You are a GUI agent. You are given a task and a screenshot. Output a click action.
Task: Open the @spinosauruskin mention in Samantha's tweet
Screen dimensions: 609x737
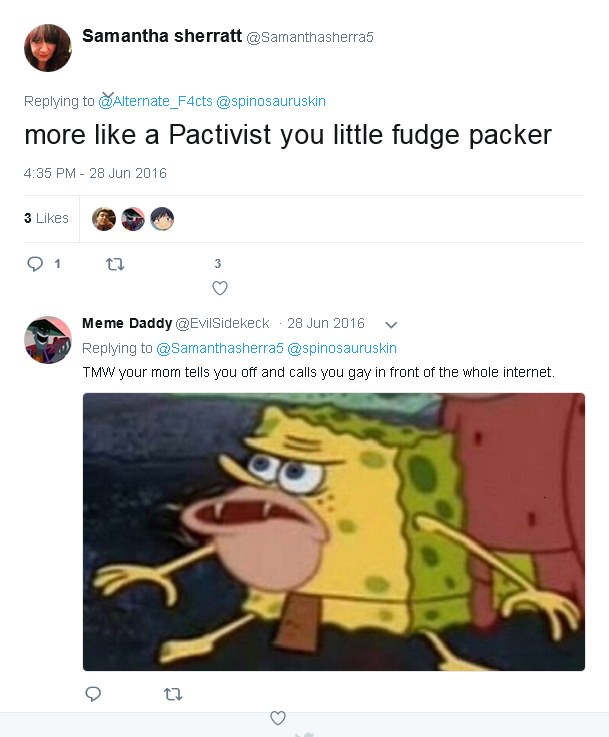[271, 101]
